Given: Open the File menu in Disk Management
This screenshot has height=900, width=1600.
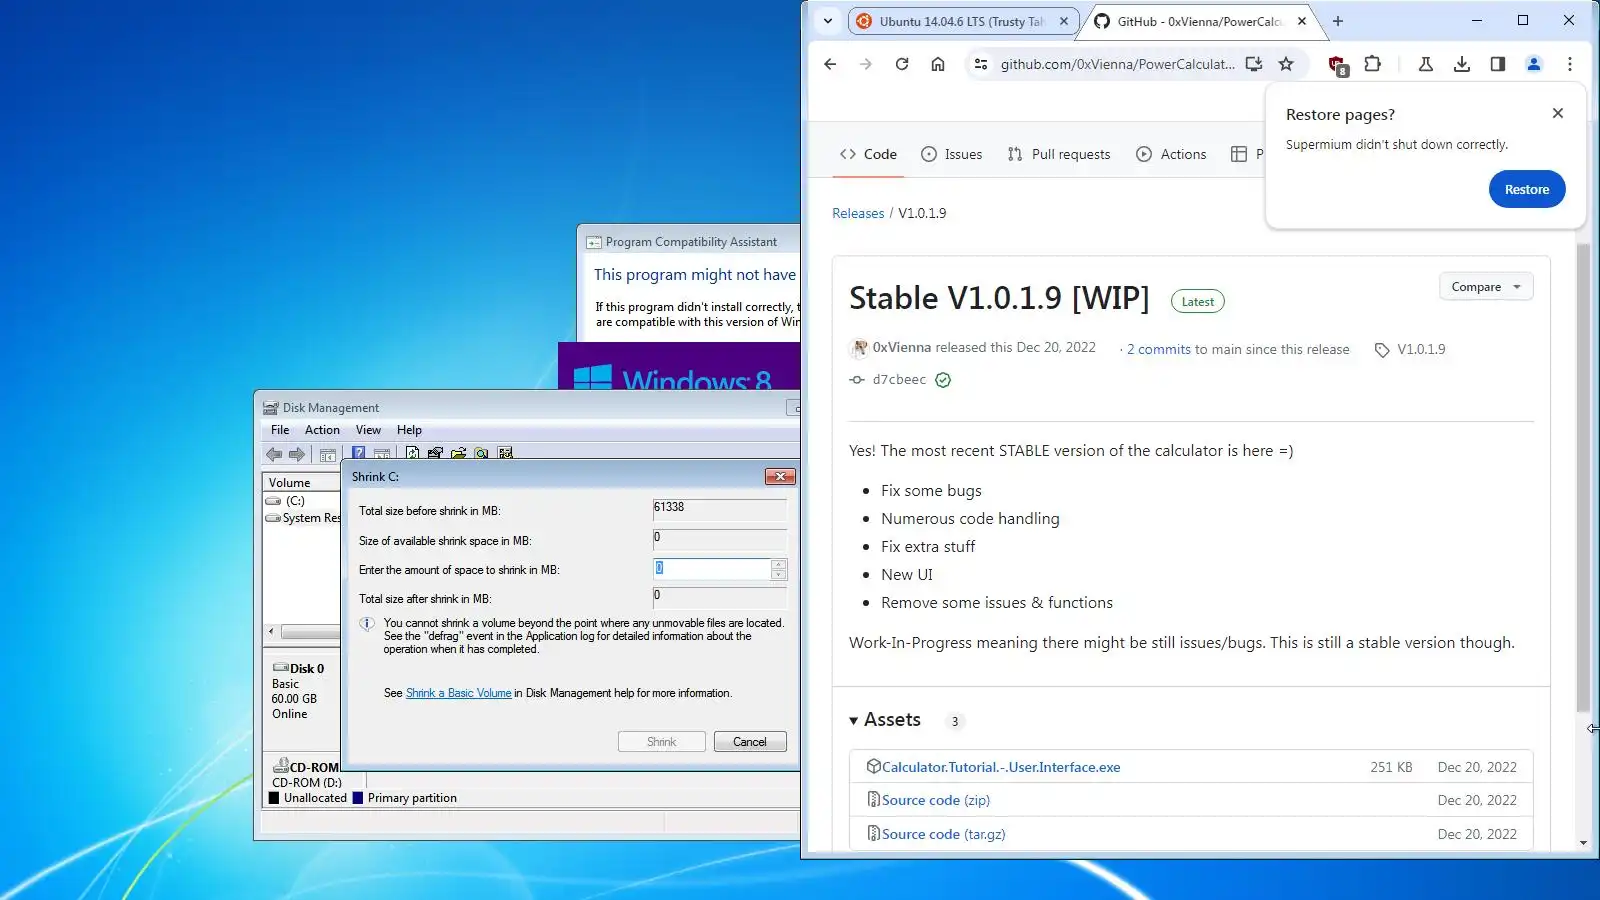Looking at the screenshot, I should [x=280, y=430].
